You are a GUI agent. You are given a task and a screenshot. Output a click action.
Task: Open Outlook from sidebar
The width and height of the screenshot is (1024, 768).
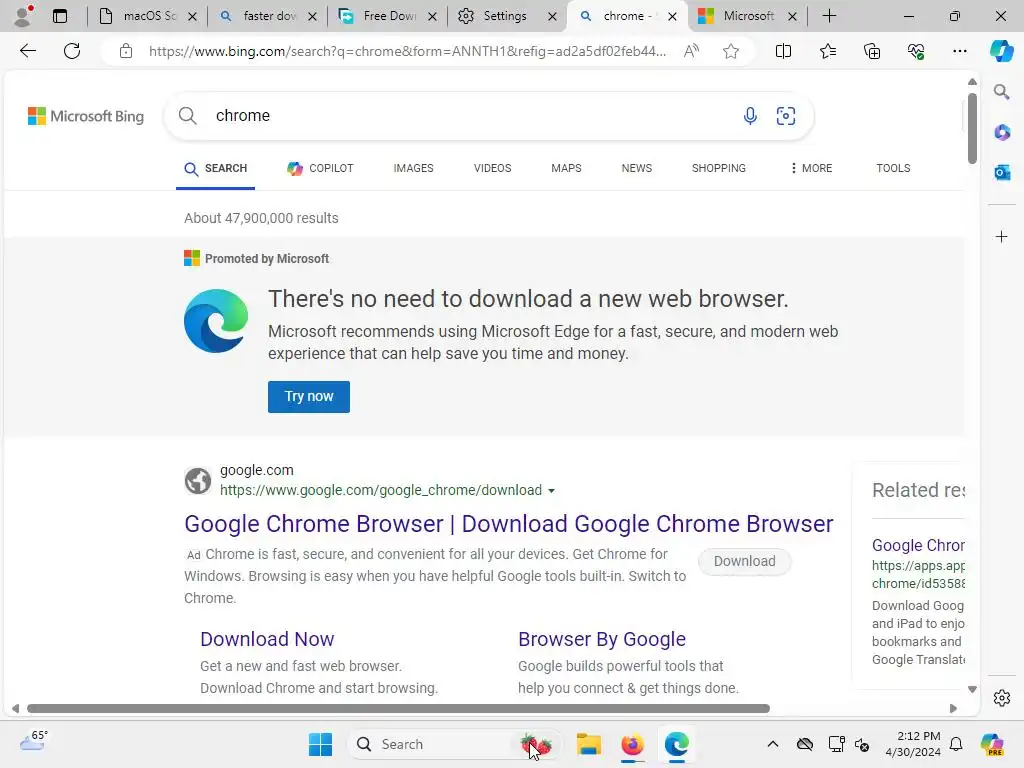(1002, 172)
